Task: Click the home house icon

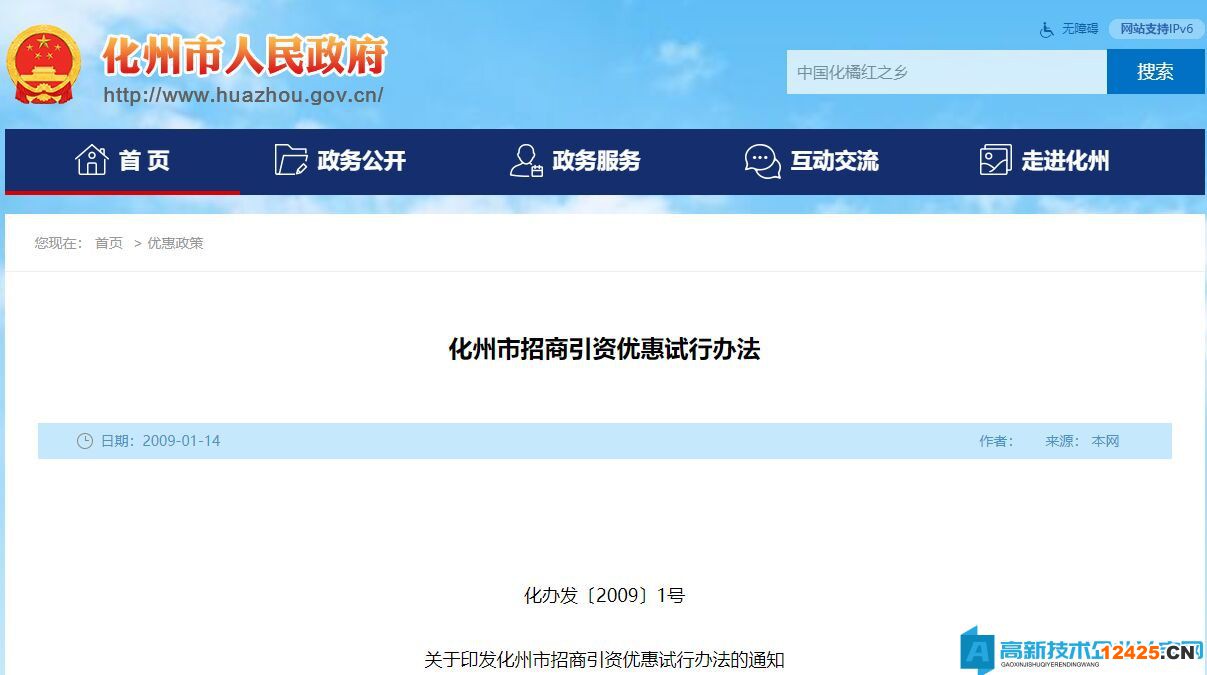Action: click(91, 160)
